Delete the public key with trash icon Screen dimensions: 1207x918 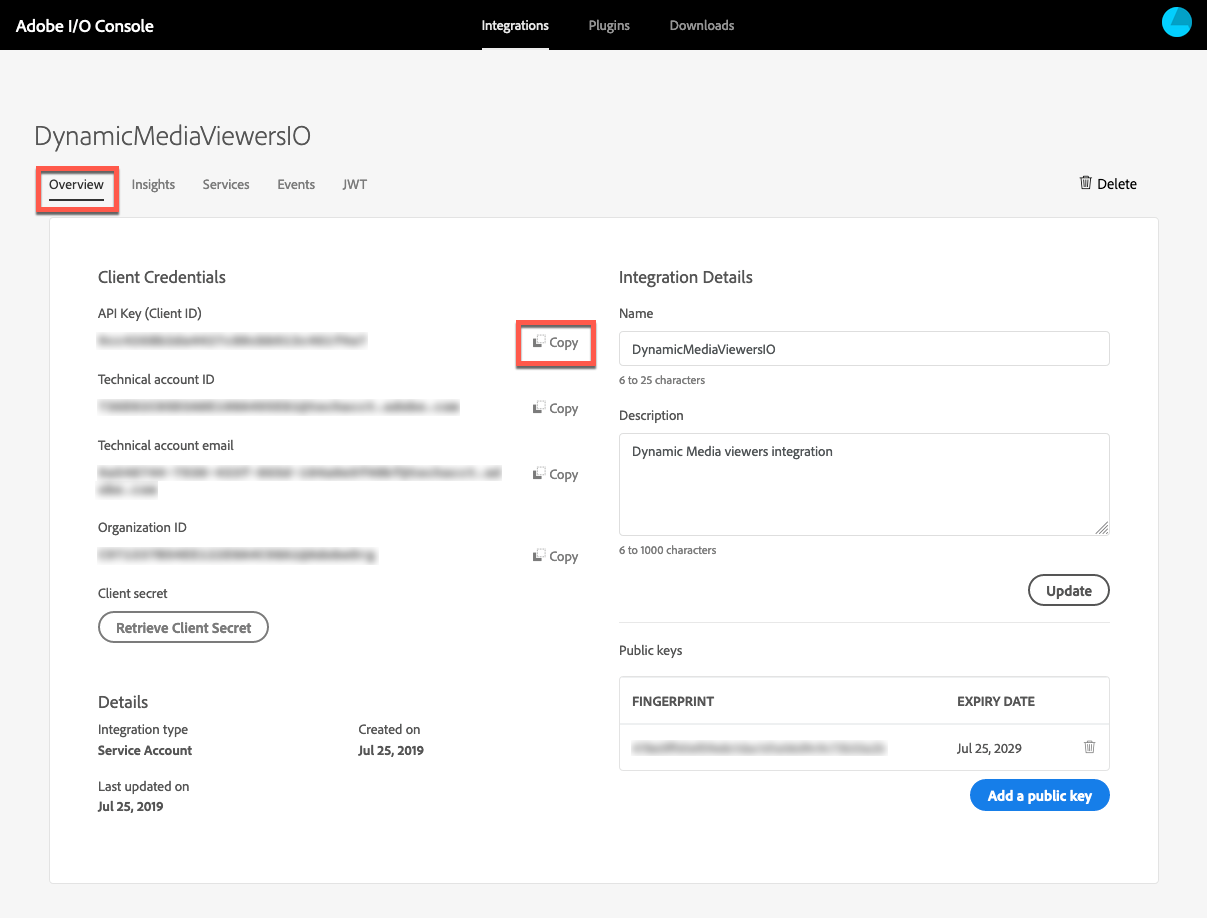point(1090,747)
